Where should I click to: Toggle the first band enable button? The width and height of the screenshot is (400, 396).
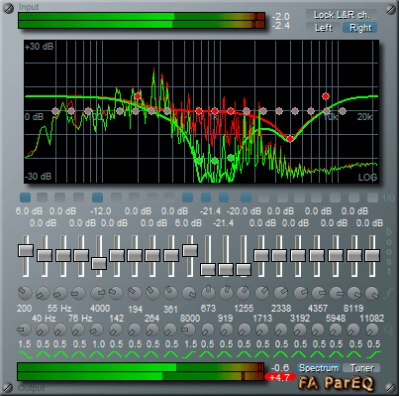click(x=25, y=197)
